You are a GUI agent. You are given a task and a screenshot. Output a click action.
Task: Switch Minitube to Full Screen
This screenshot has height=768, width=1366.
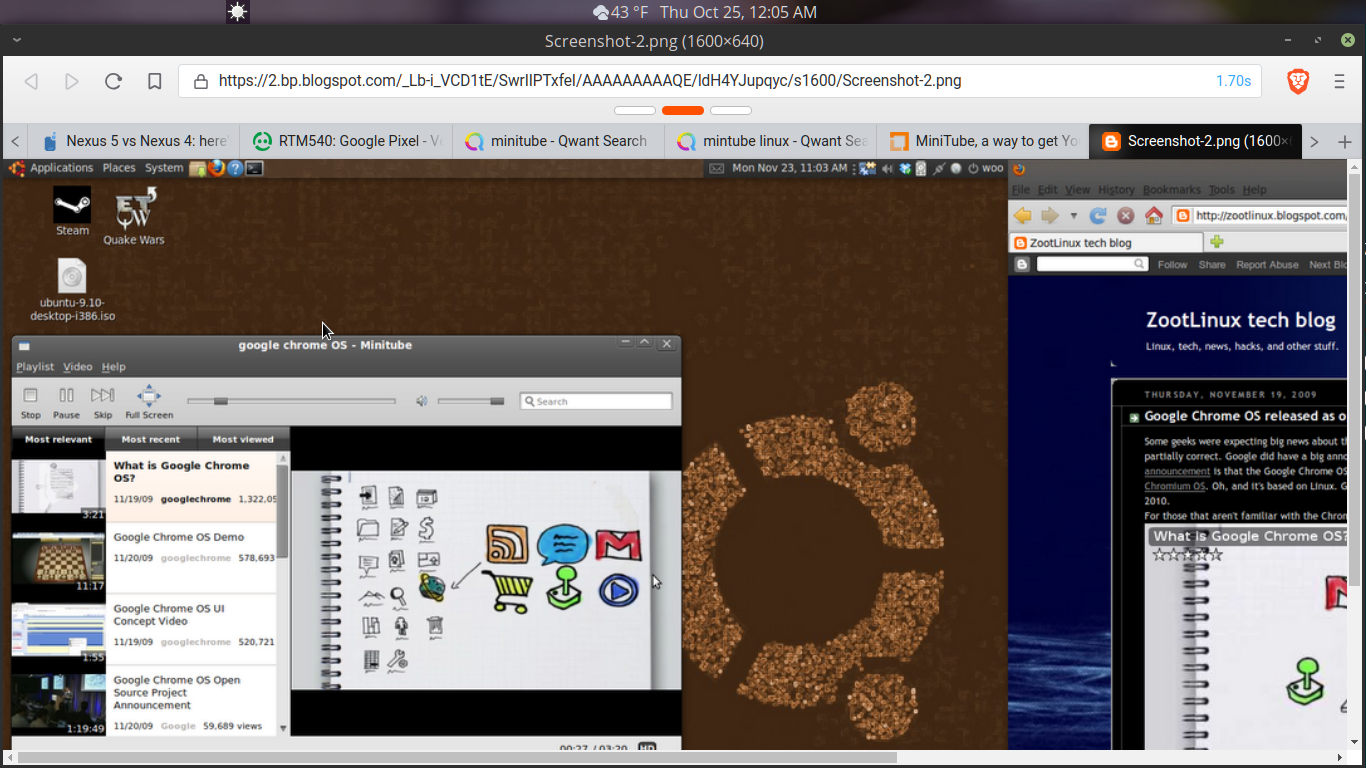point(149,402)
